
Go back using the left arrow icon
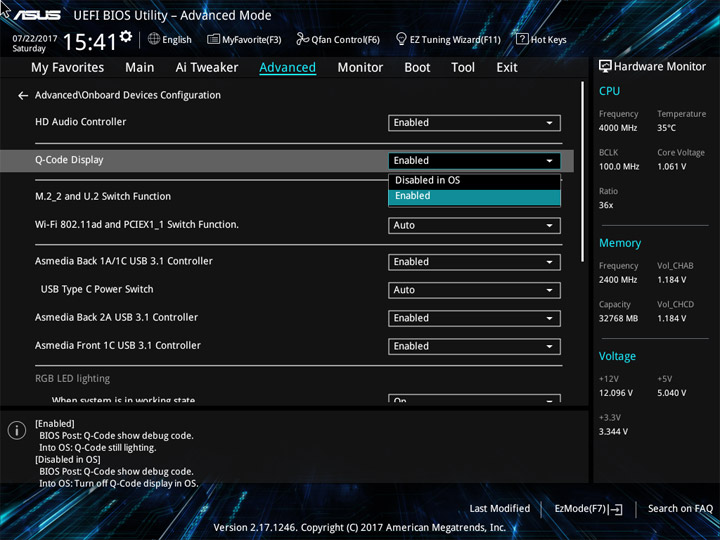(x=23, y=96)
